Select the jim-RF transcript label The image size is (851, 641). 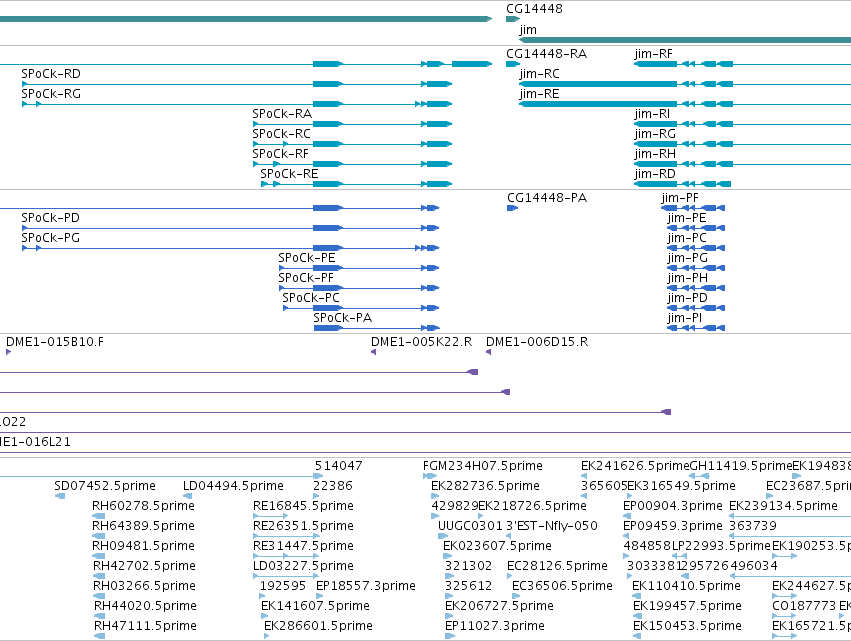click(x=653, y=54)
